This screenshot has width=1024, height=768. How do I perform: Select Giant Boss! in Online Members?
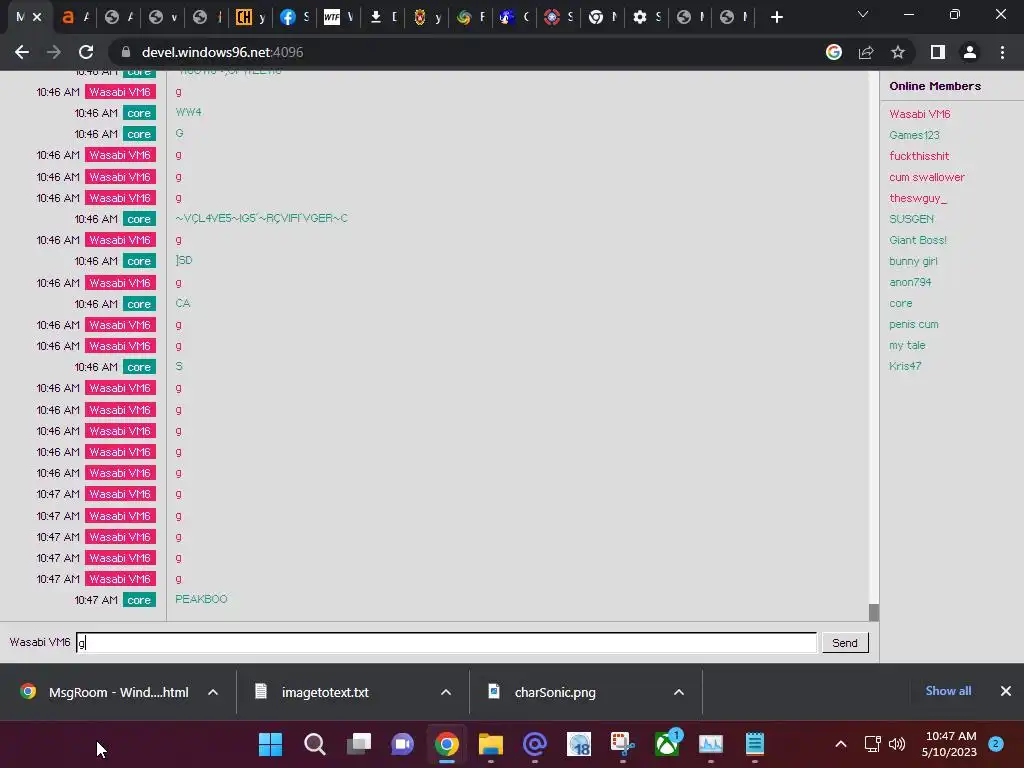918,240
